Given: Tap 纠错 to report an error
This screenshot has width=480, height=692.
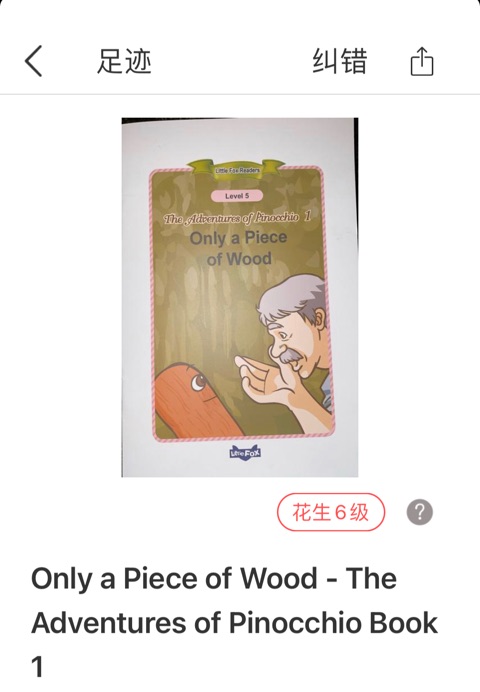Looking at the screenshot, I should pos(340,61).
